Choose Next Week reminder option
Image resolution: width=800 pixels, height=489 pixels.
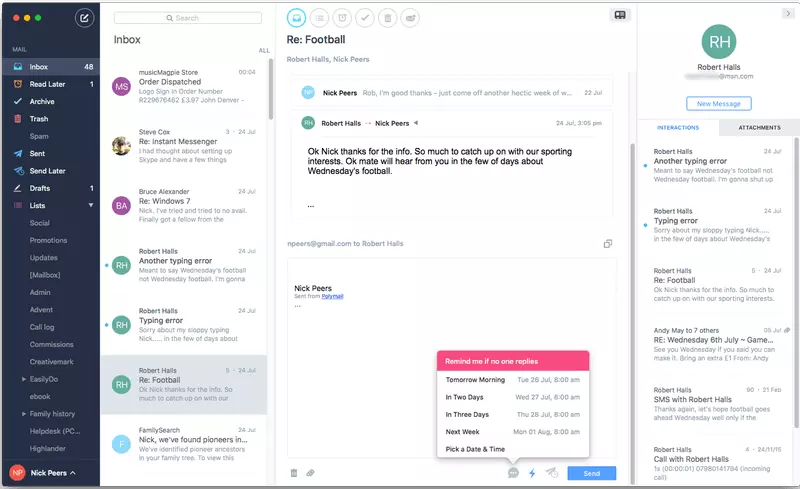[x=513, y=432]
